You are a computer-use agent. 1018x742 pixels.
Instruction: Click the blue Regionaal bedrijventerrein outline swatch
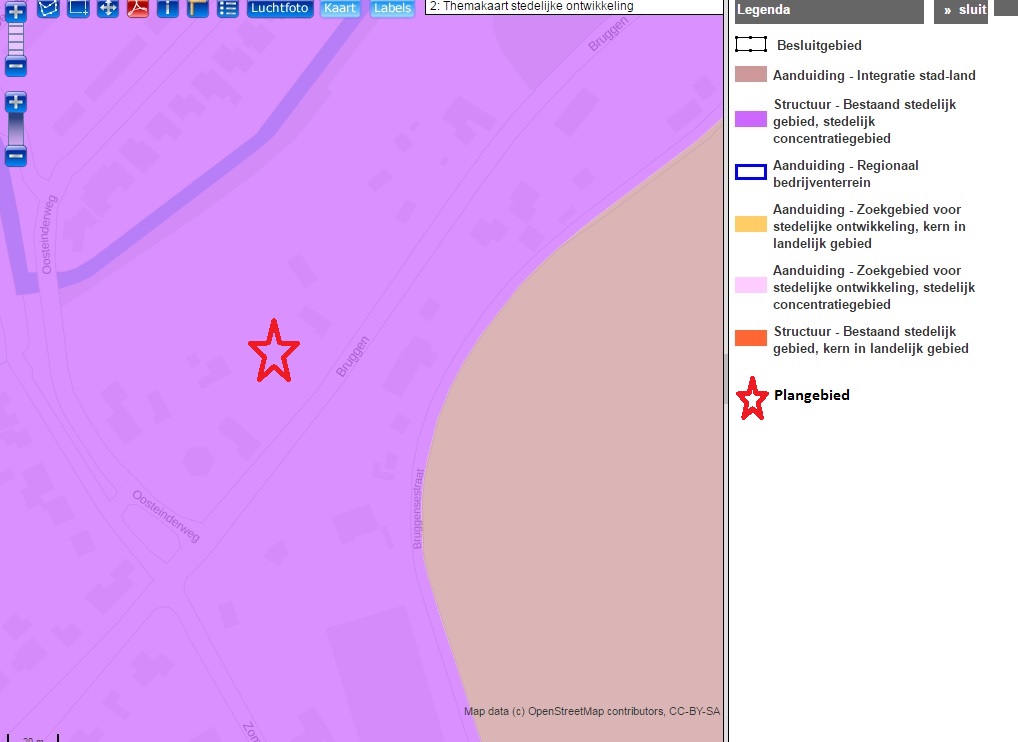[751, 172]
